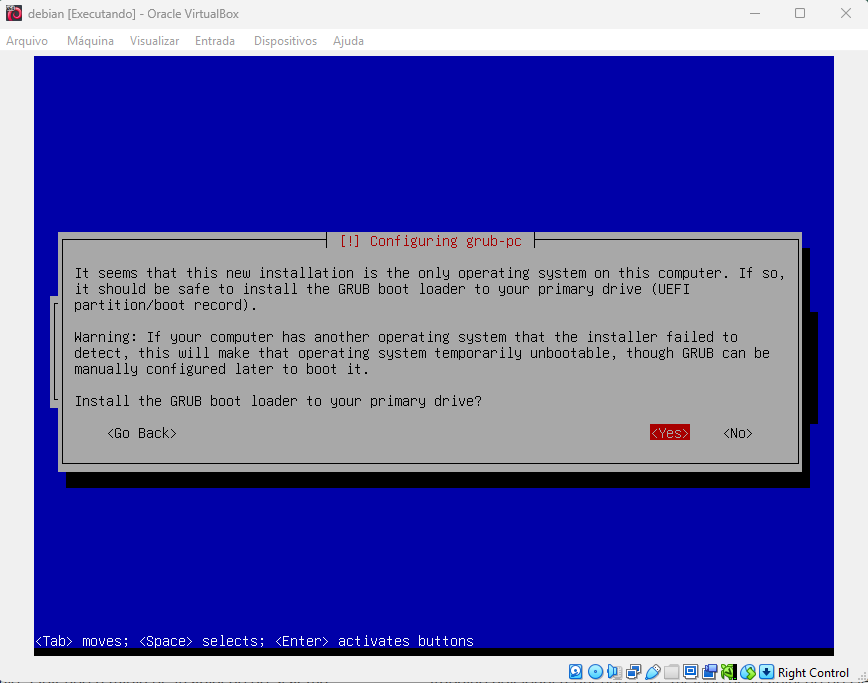Click the optical disc status icon
Image resolution: width=868 pixels, height=683 pixels.
pos(595,672)
